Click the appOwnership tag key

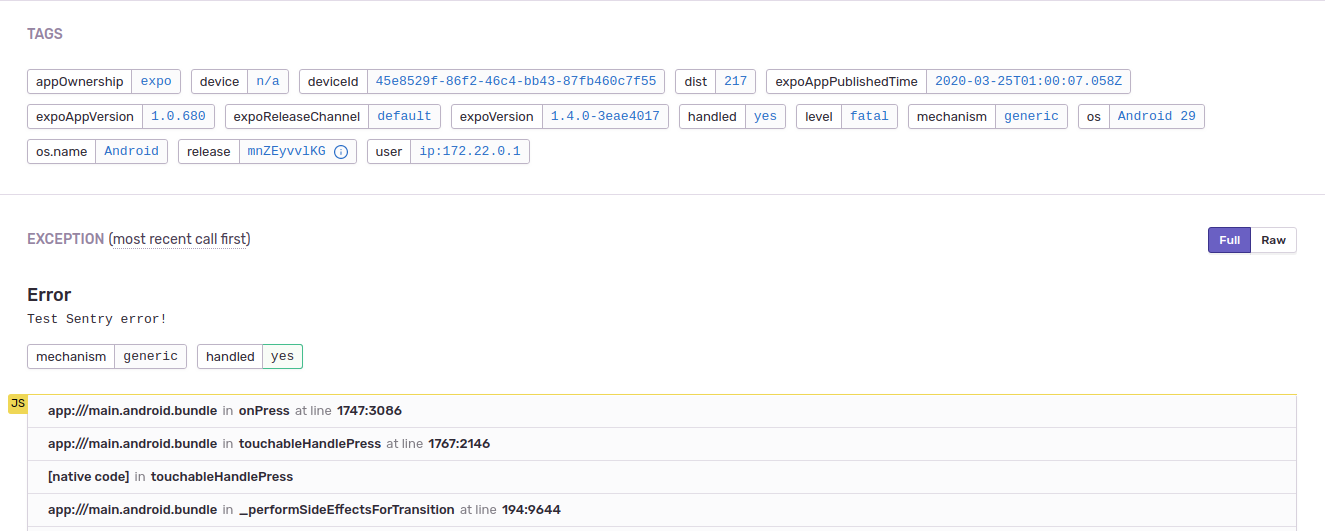click(80, 82)
